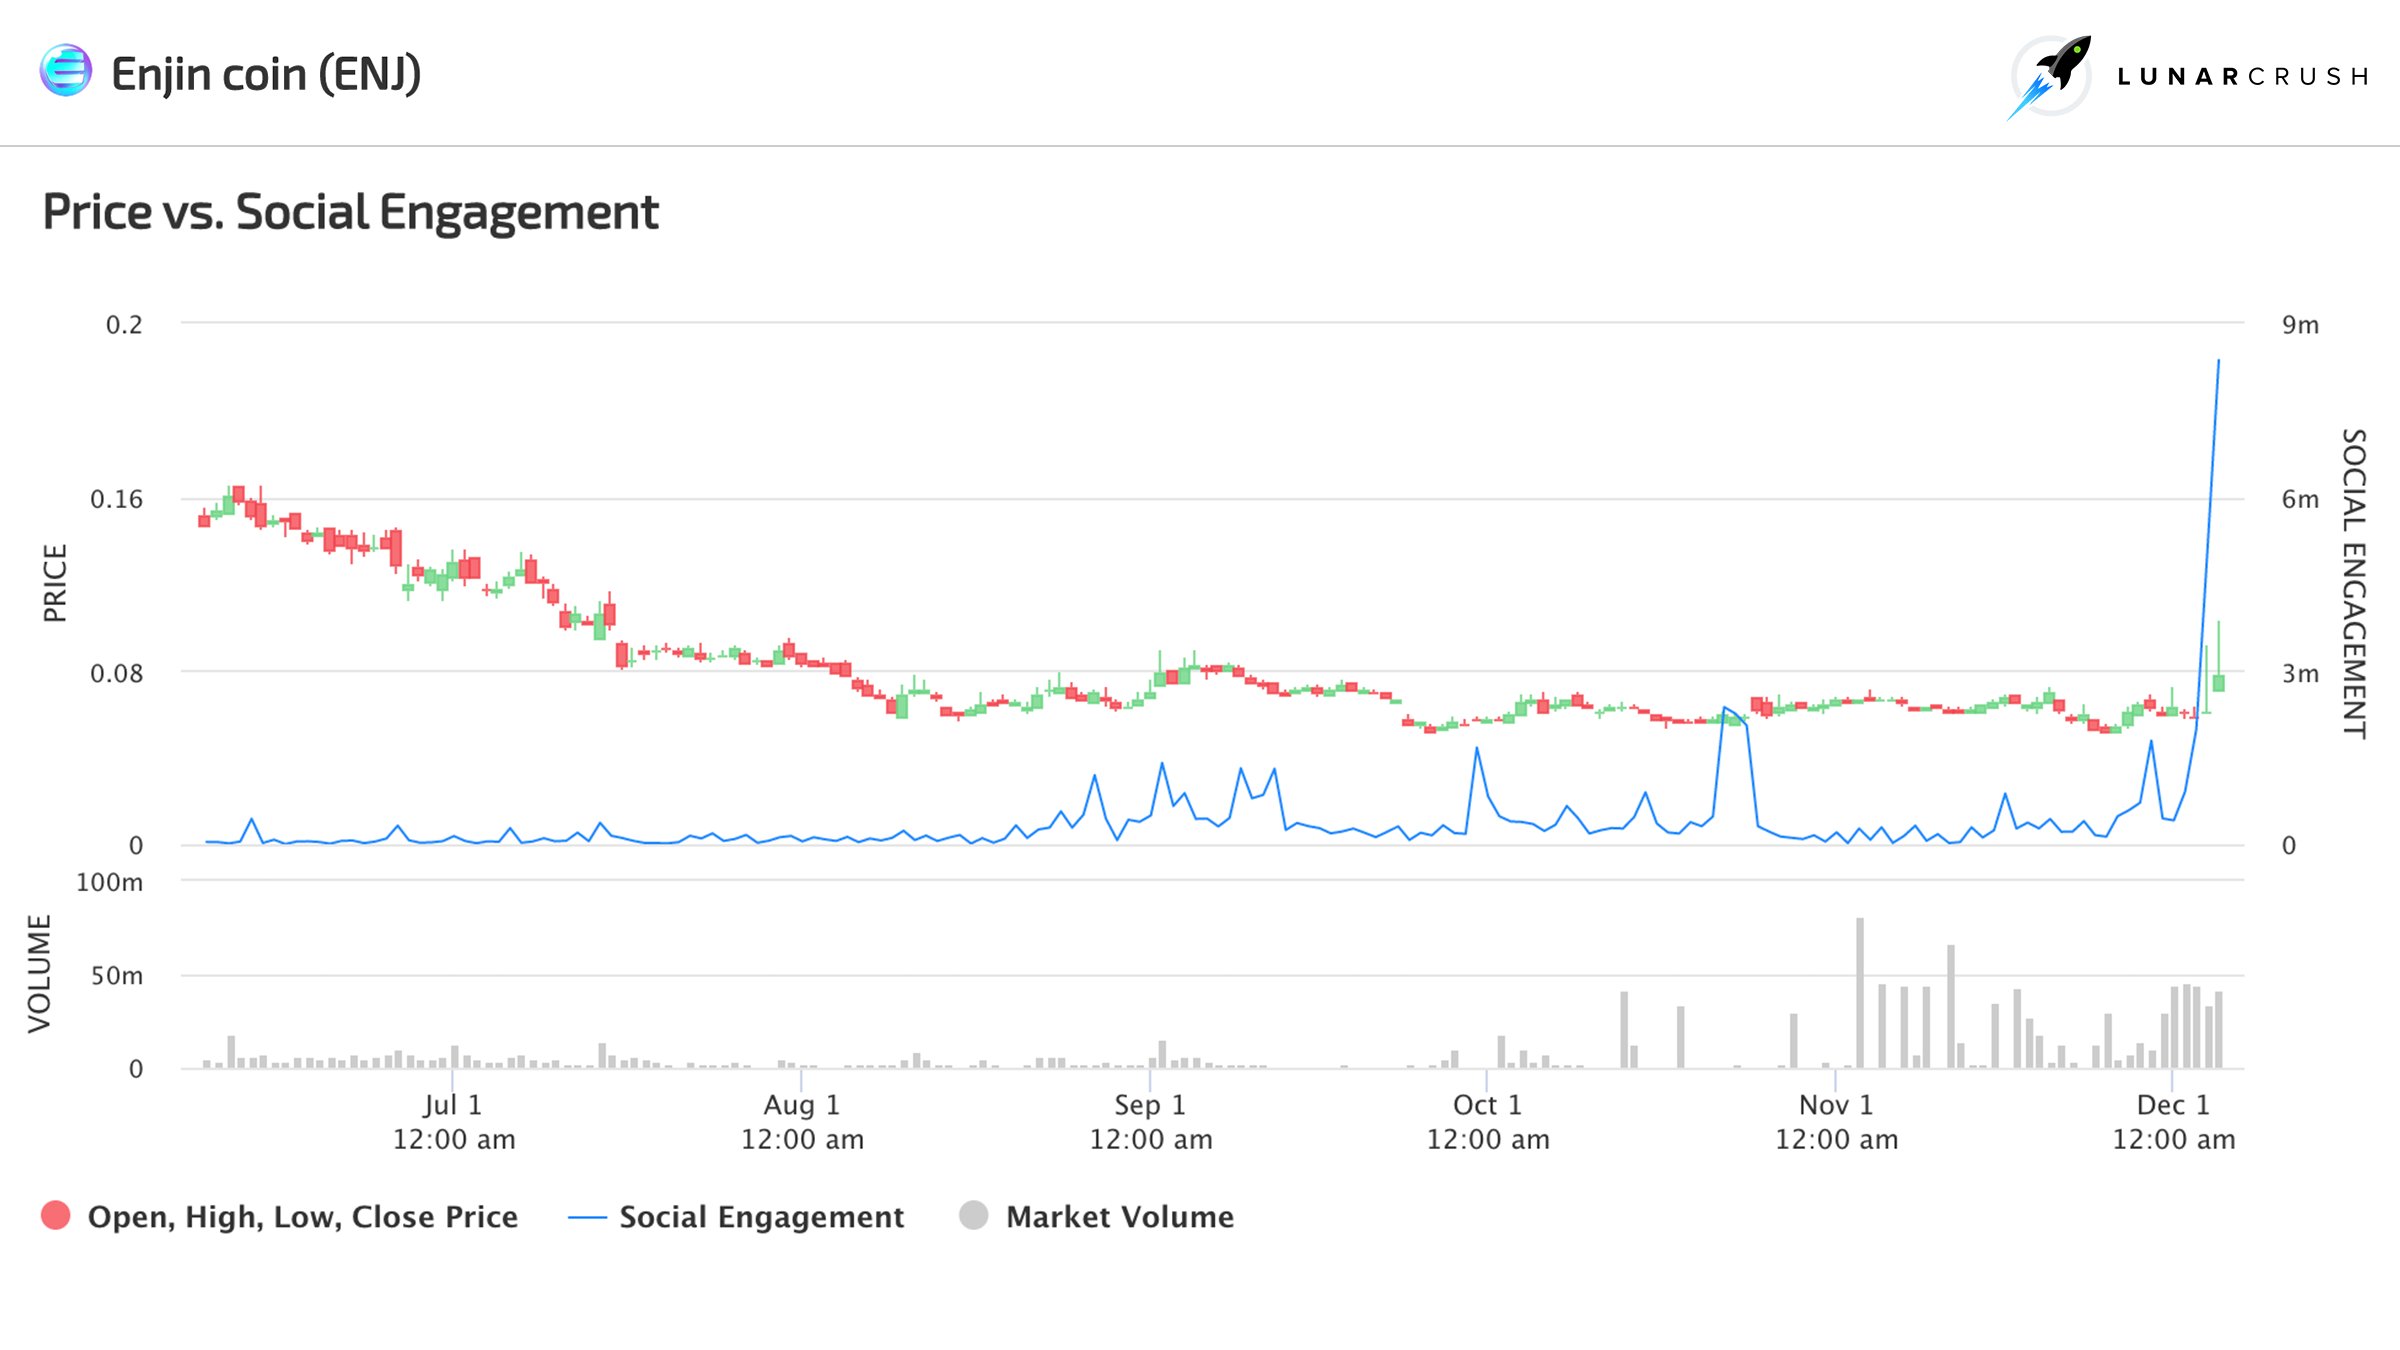Image resolution: width=2400 pixels, height=1350 pixels.
Task: Click the LUNARCRUSH brand text
Action: [2243, 77]
